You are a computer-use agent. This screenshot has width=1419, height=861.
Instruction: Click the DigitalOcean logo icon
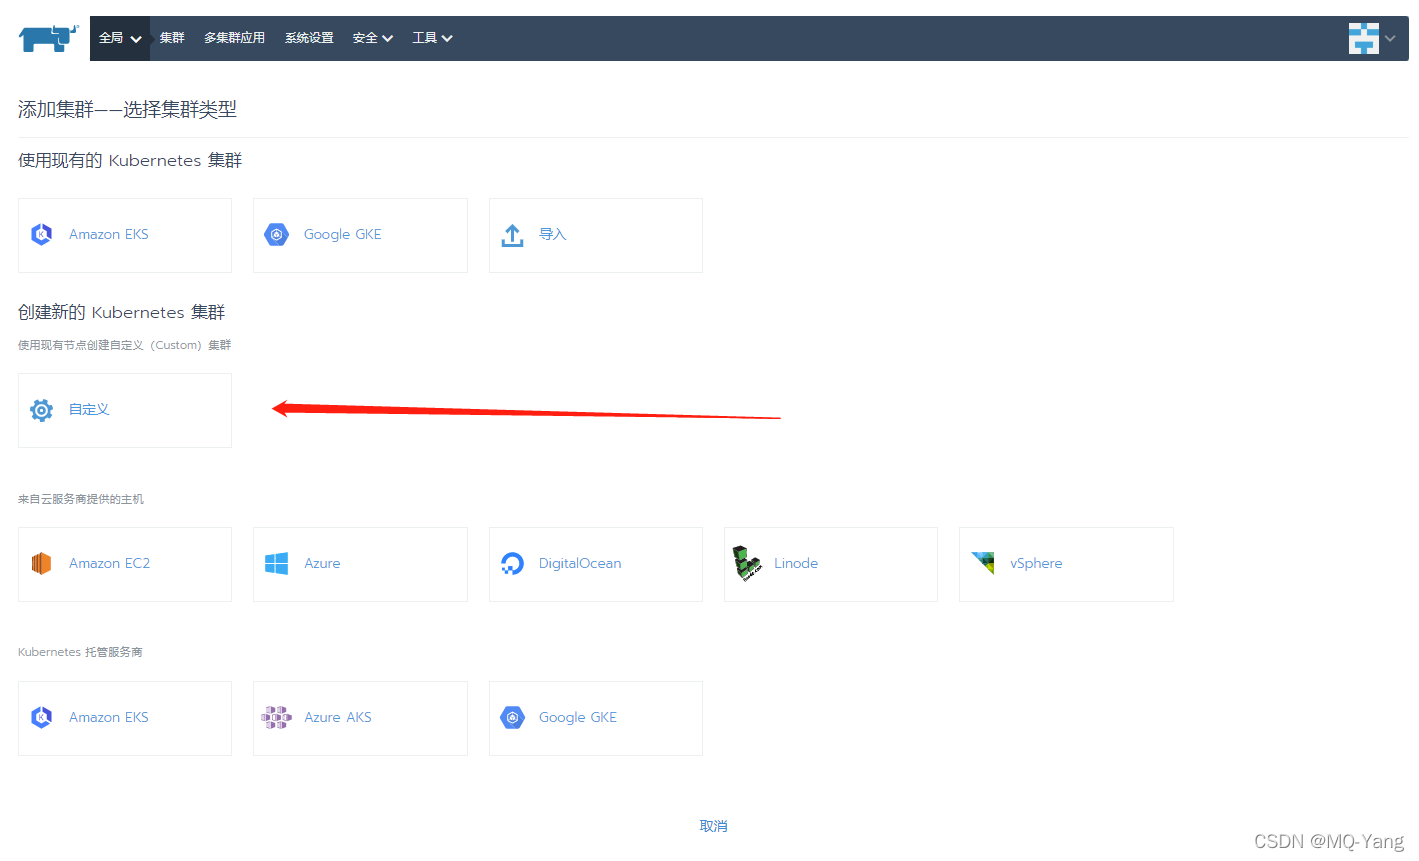point(512,564)
